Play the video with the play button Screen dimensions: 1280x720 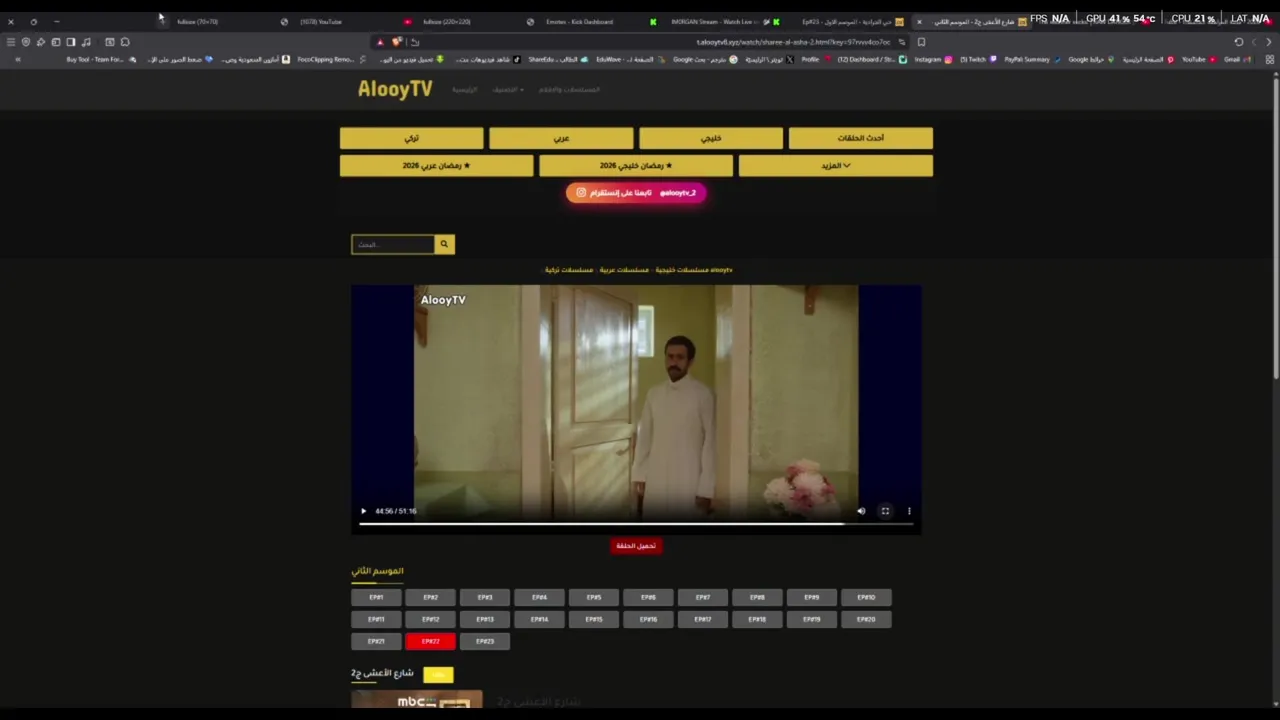click(364, 511)
